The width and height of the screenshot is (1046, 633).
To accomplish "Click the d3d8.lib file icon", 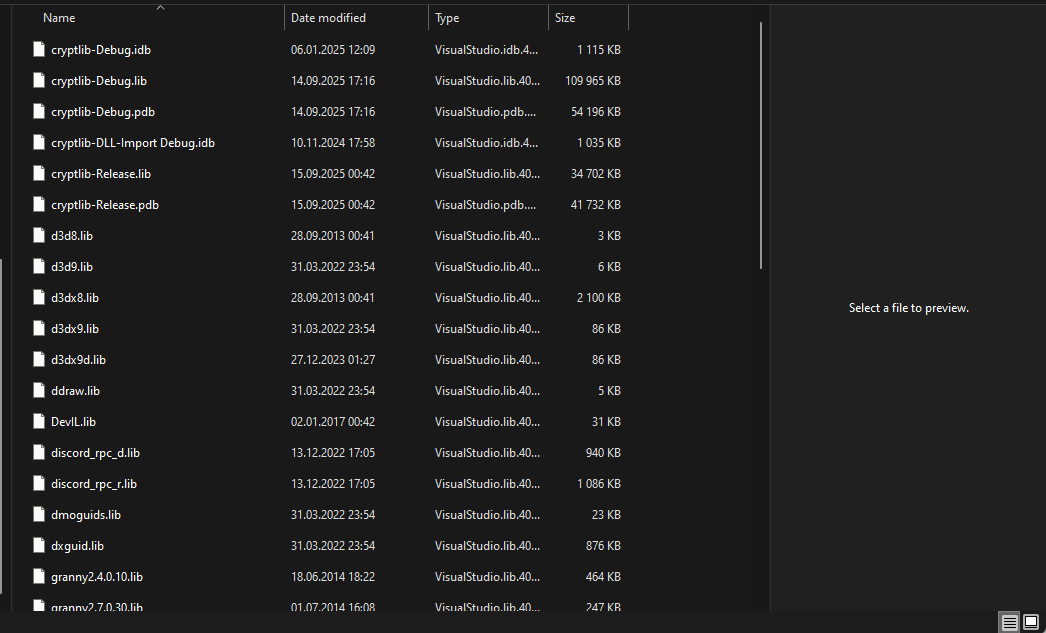I will (39, 235).
